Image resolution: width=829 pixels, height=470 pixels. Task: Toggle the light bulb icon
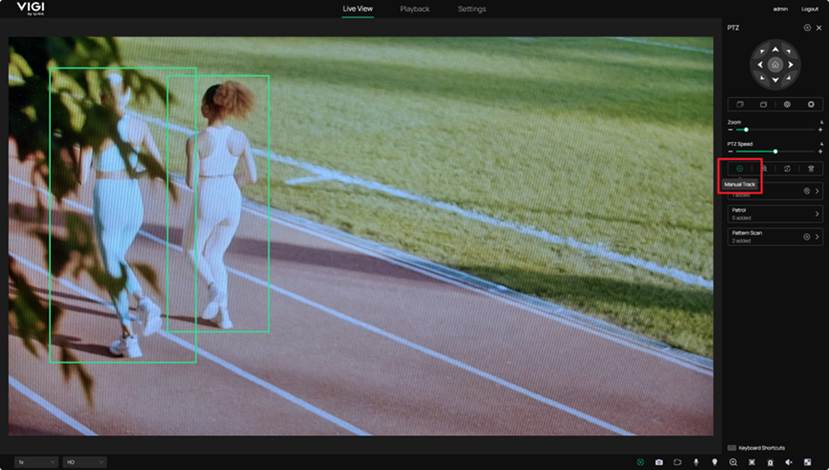pos(715,462)
